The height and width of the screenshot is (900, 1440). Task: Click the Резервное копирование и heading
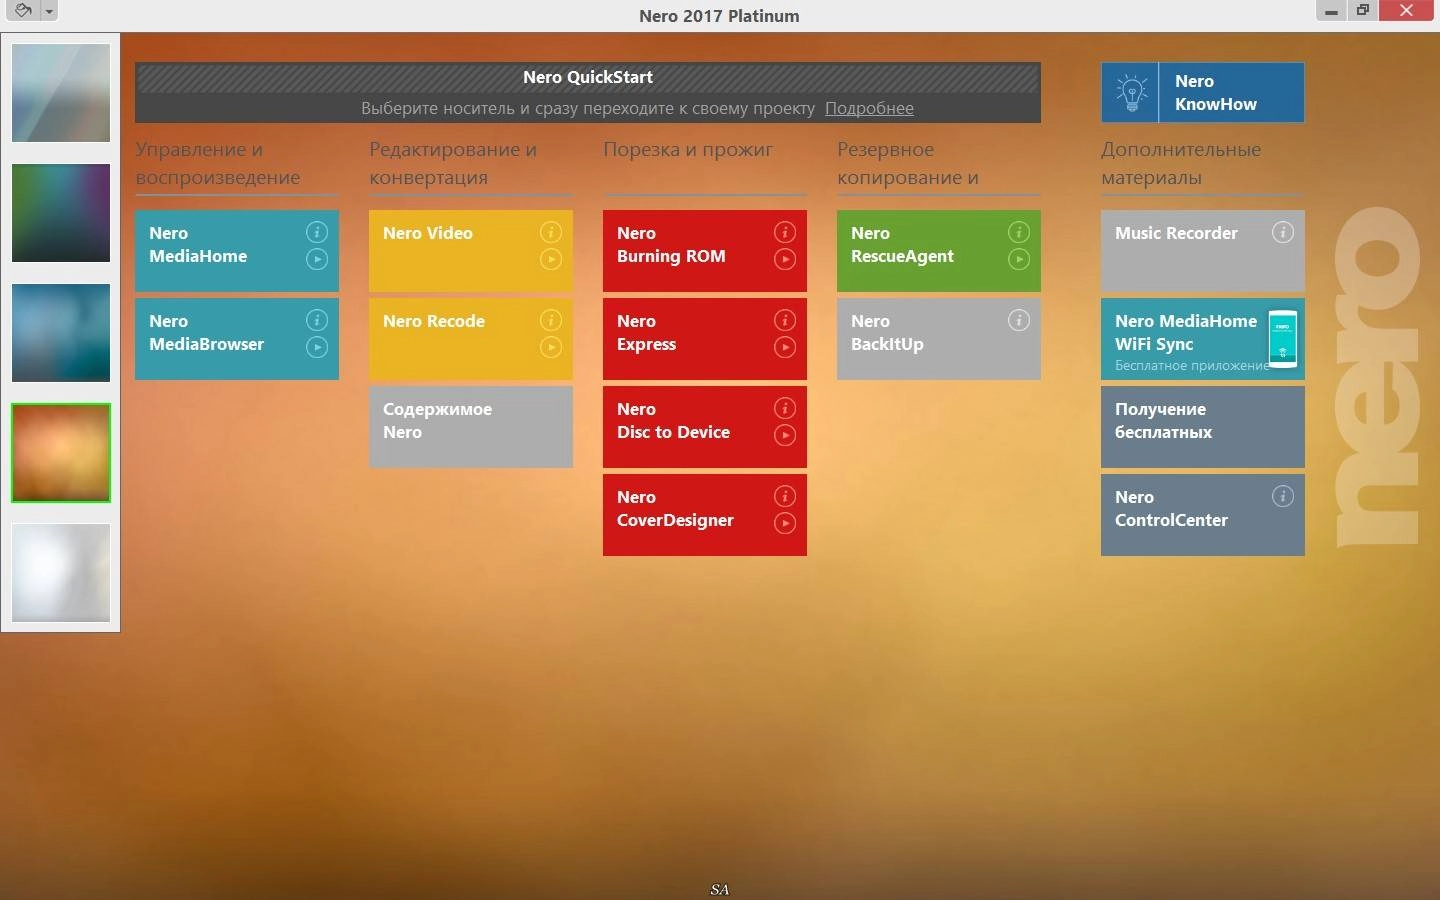coord(908,163)
